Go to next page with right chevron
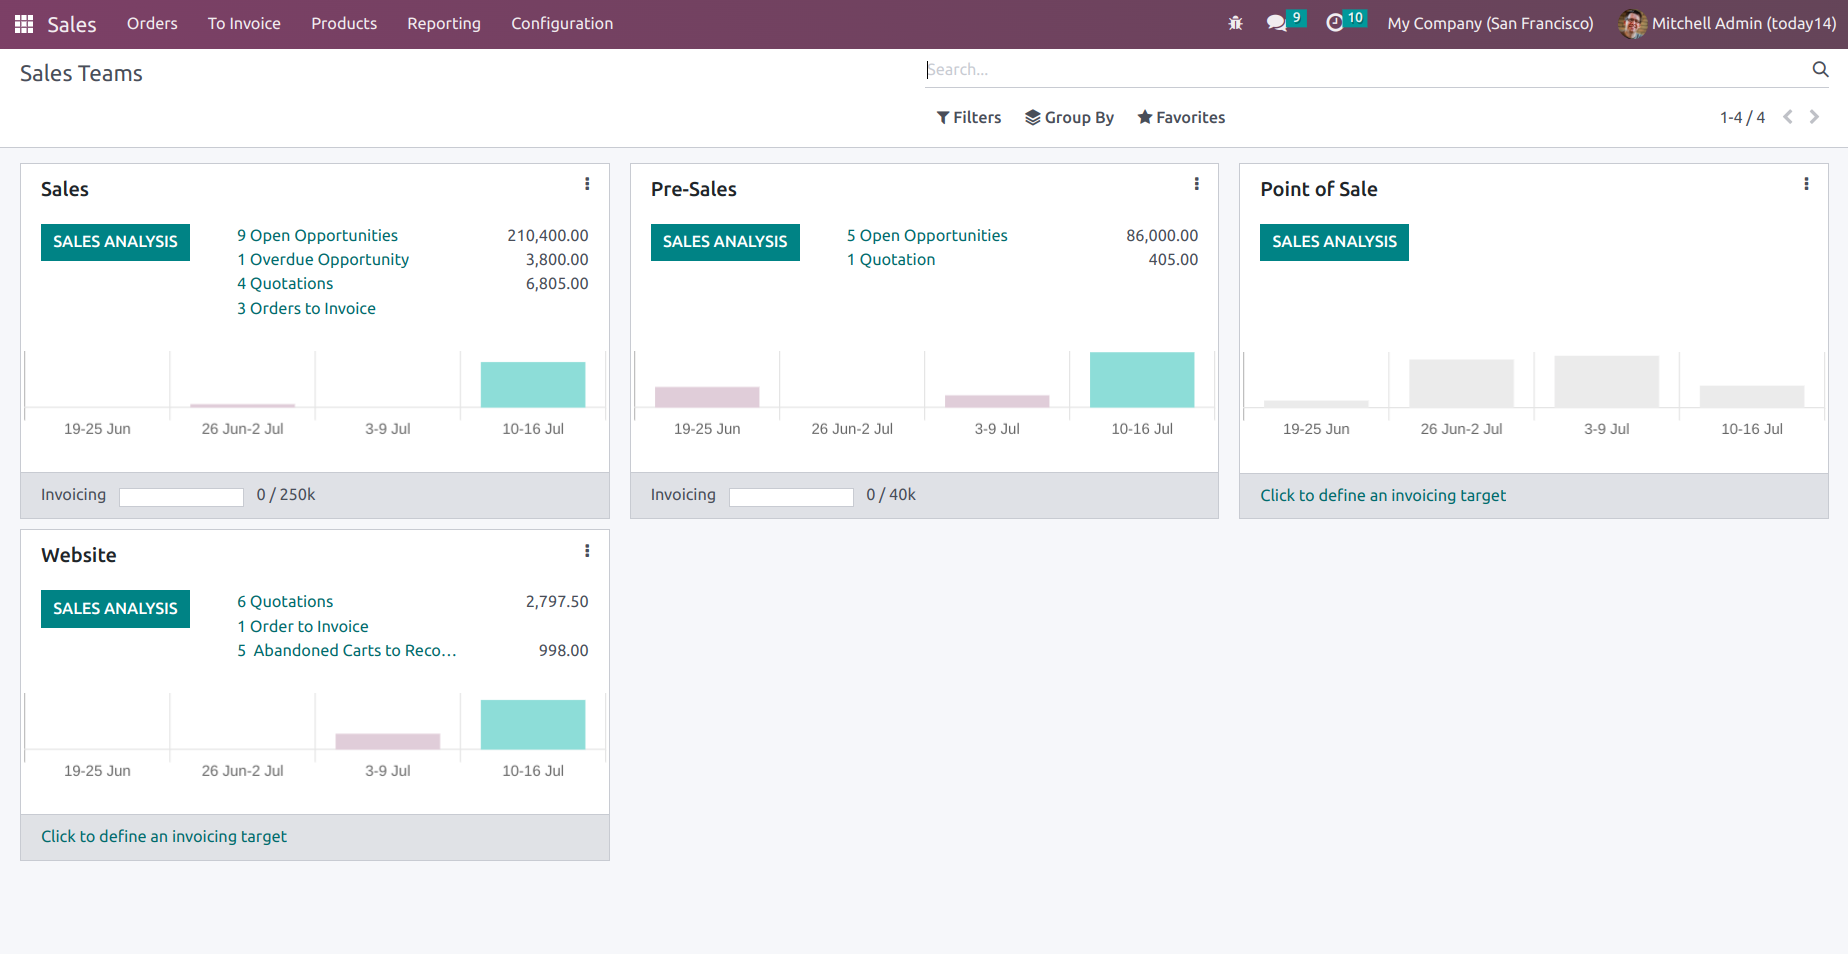 click(1815, 117)
